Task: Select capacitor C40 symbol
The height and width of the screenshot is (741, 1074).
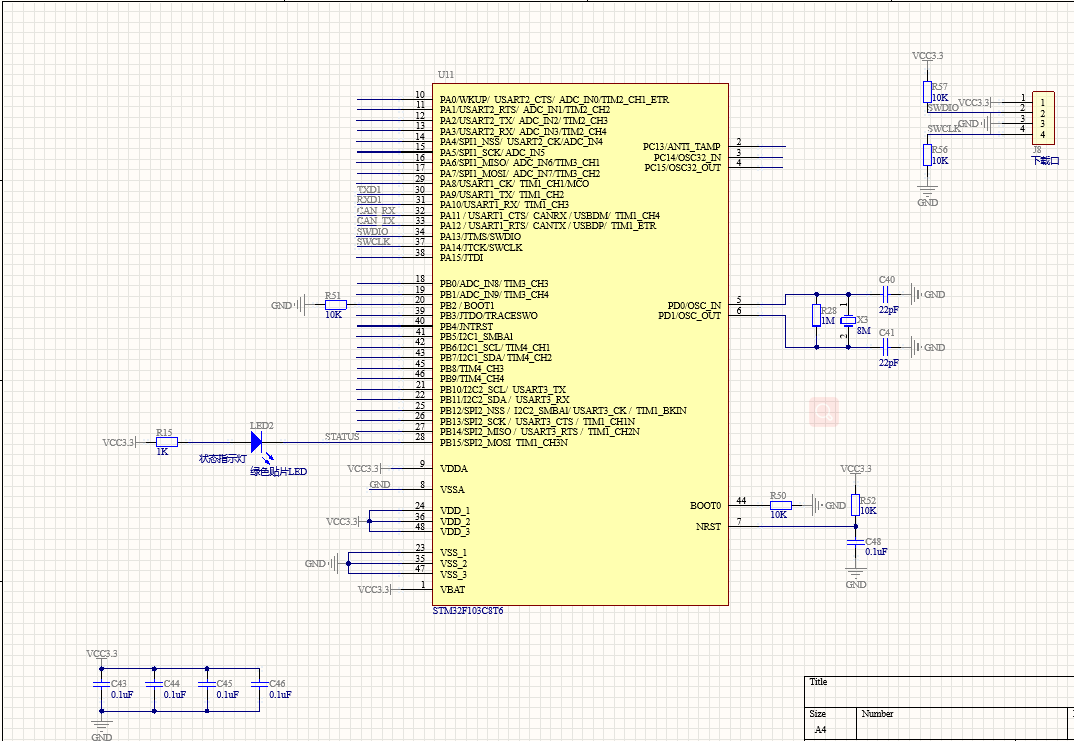Action: [885, 294]
